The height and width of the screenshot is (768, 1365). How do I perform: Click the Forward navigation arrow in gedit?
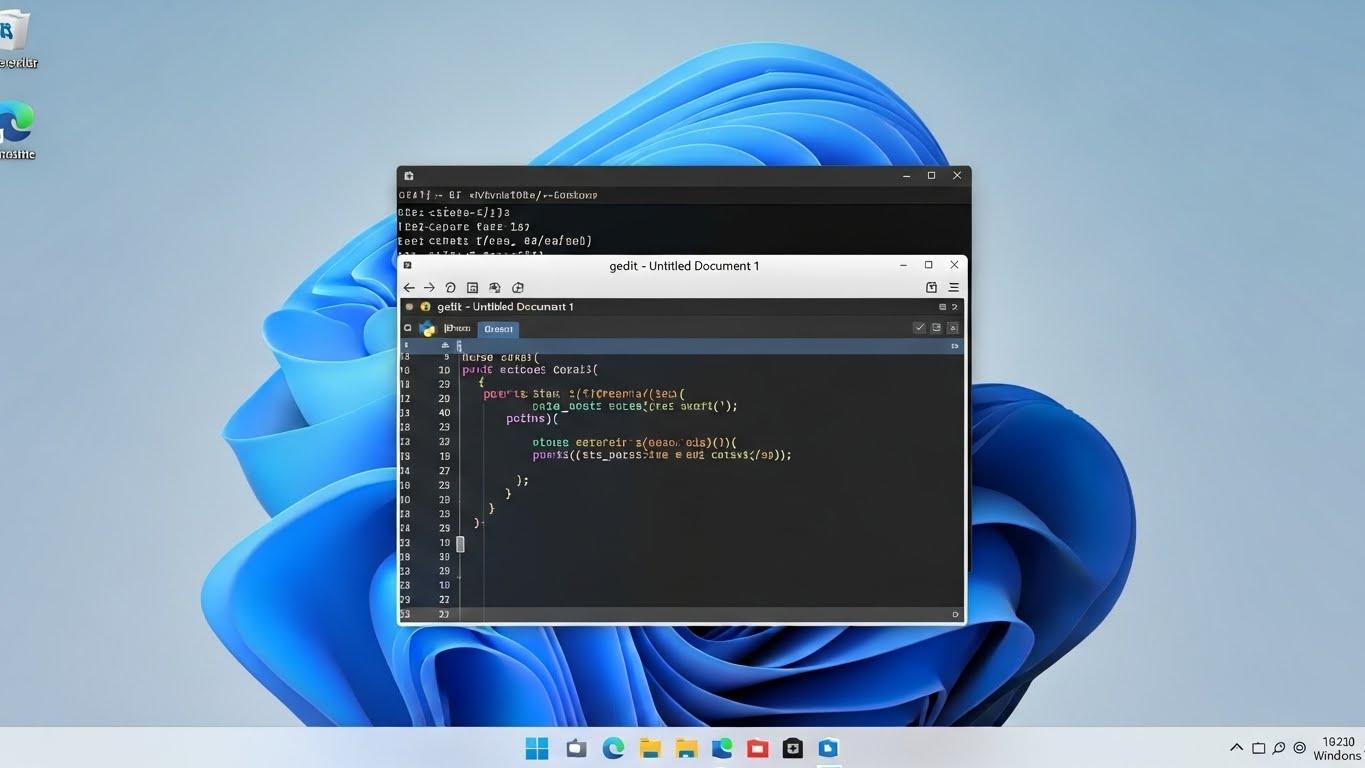[429, 287]
